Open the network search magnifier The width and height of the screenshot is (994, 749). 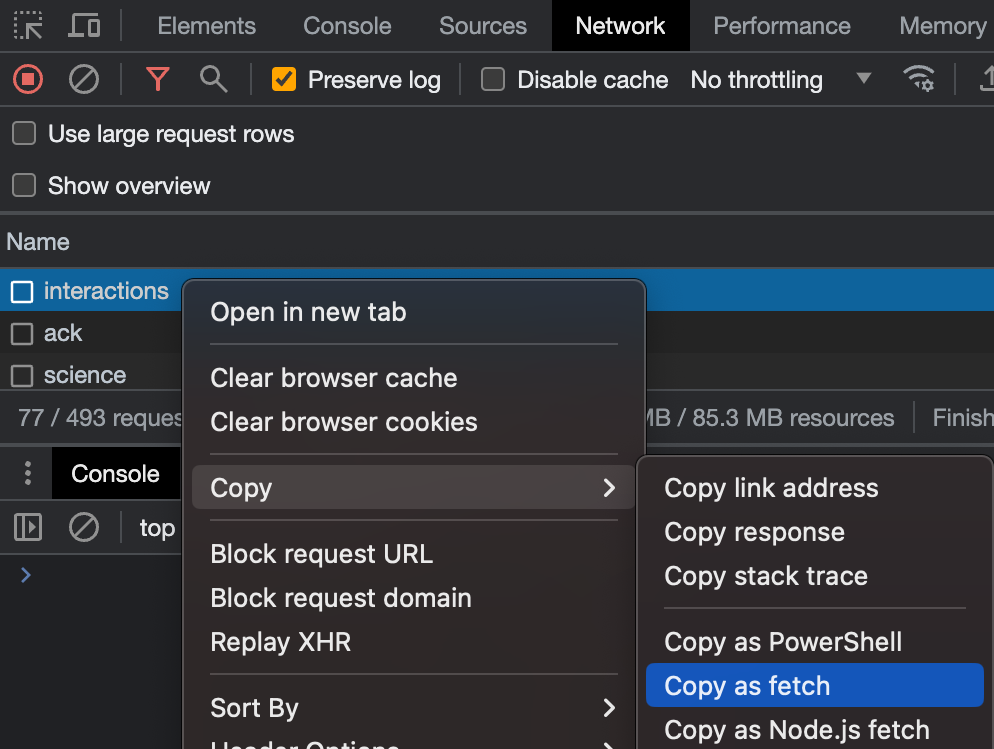(213, 80)
